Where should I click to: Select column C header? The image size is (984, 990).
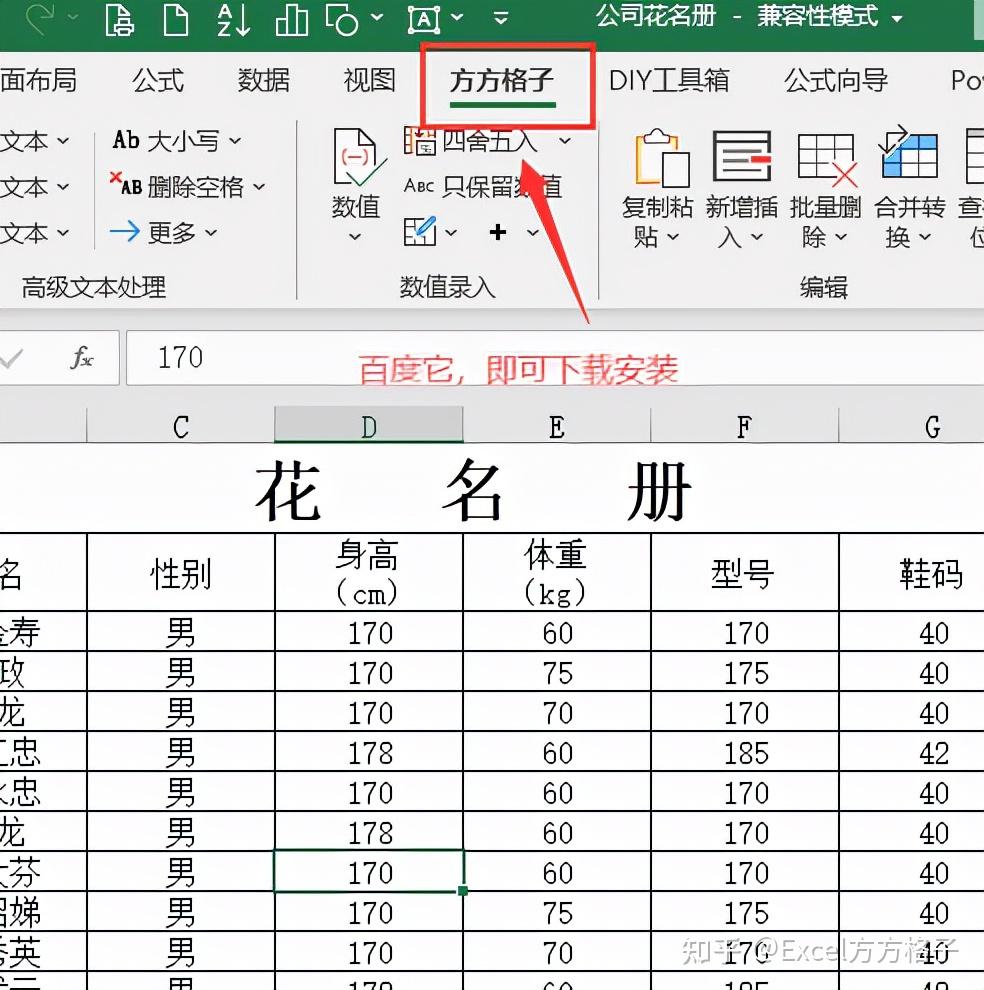coord(181,426)
